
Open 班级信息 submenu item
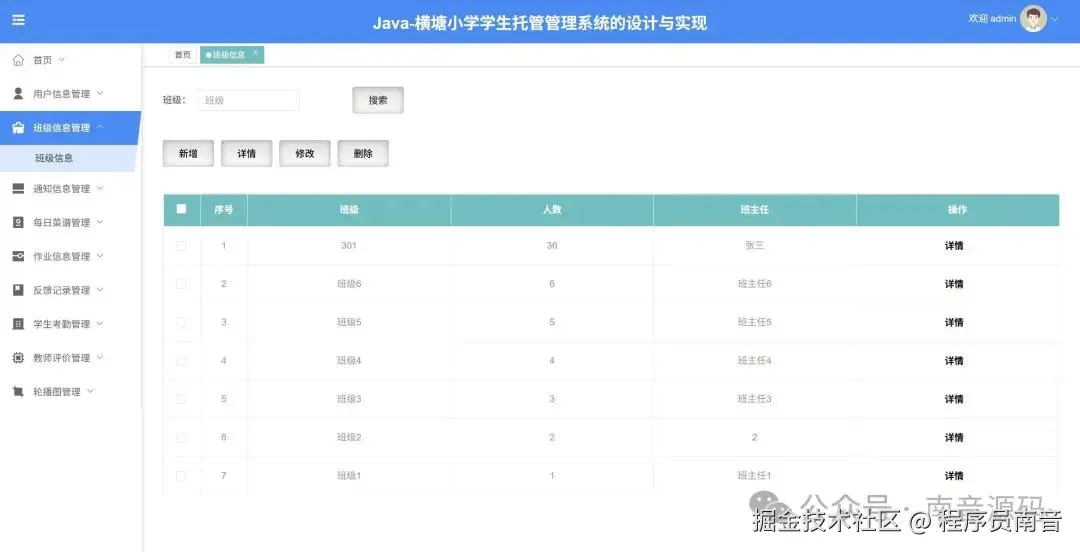point(69,158)
